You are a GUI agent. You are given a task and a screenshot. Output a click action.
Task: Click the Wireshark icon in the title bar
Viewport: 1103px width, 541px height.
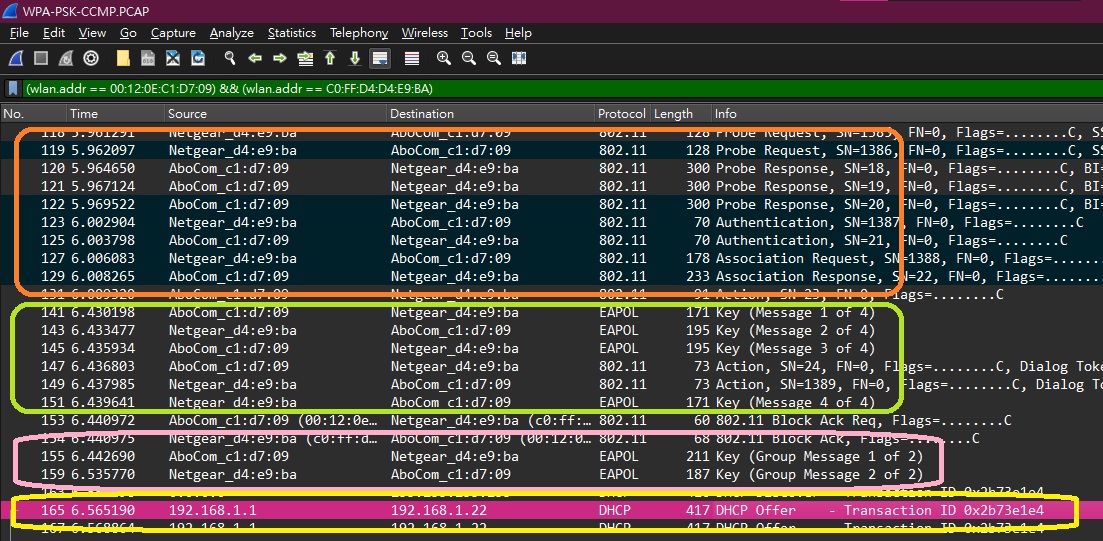11,11
